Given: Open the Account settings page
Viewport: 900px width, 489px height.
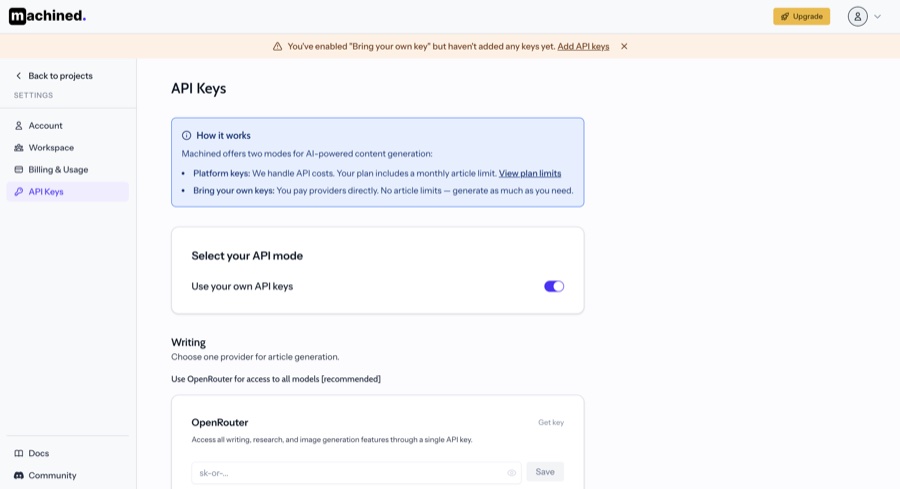Looking at the screenshot, I should 45,125.
